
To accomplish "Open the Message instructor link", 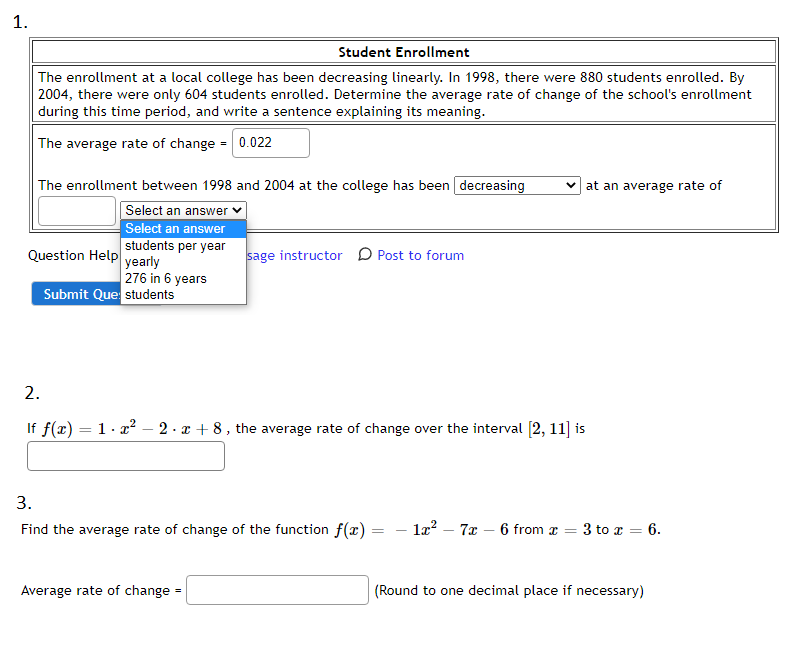I will pos(294,256).
